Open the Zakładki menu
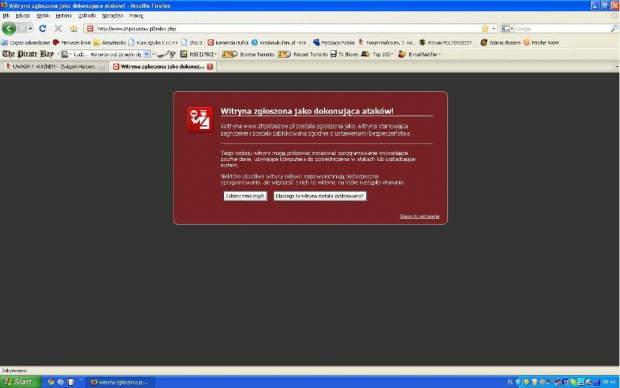The width and height of the screenshot is (620, 388). 87,16
